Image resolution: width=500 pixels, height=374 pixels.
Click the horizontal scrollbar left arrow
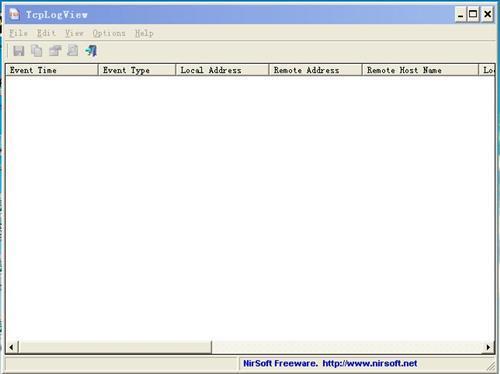tap(12, 347)
